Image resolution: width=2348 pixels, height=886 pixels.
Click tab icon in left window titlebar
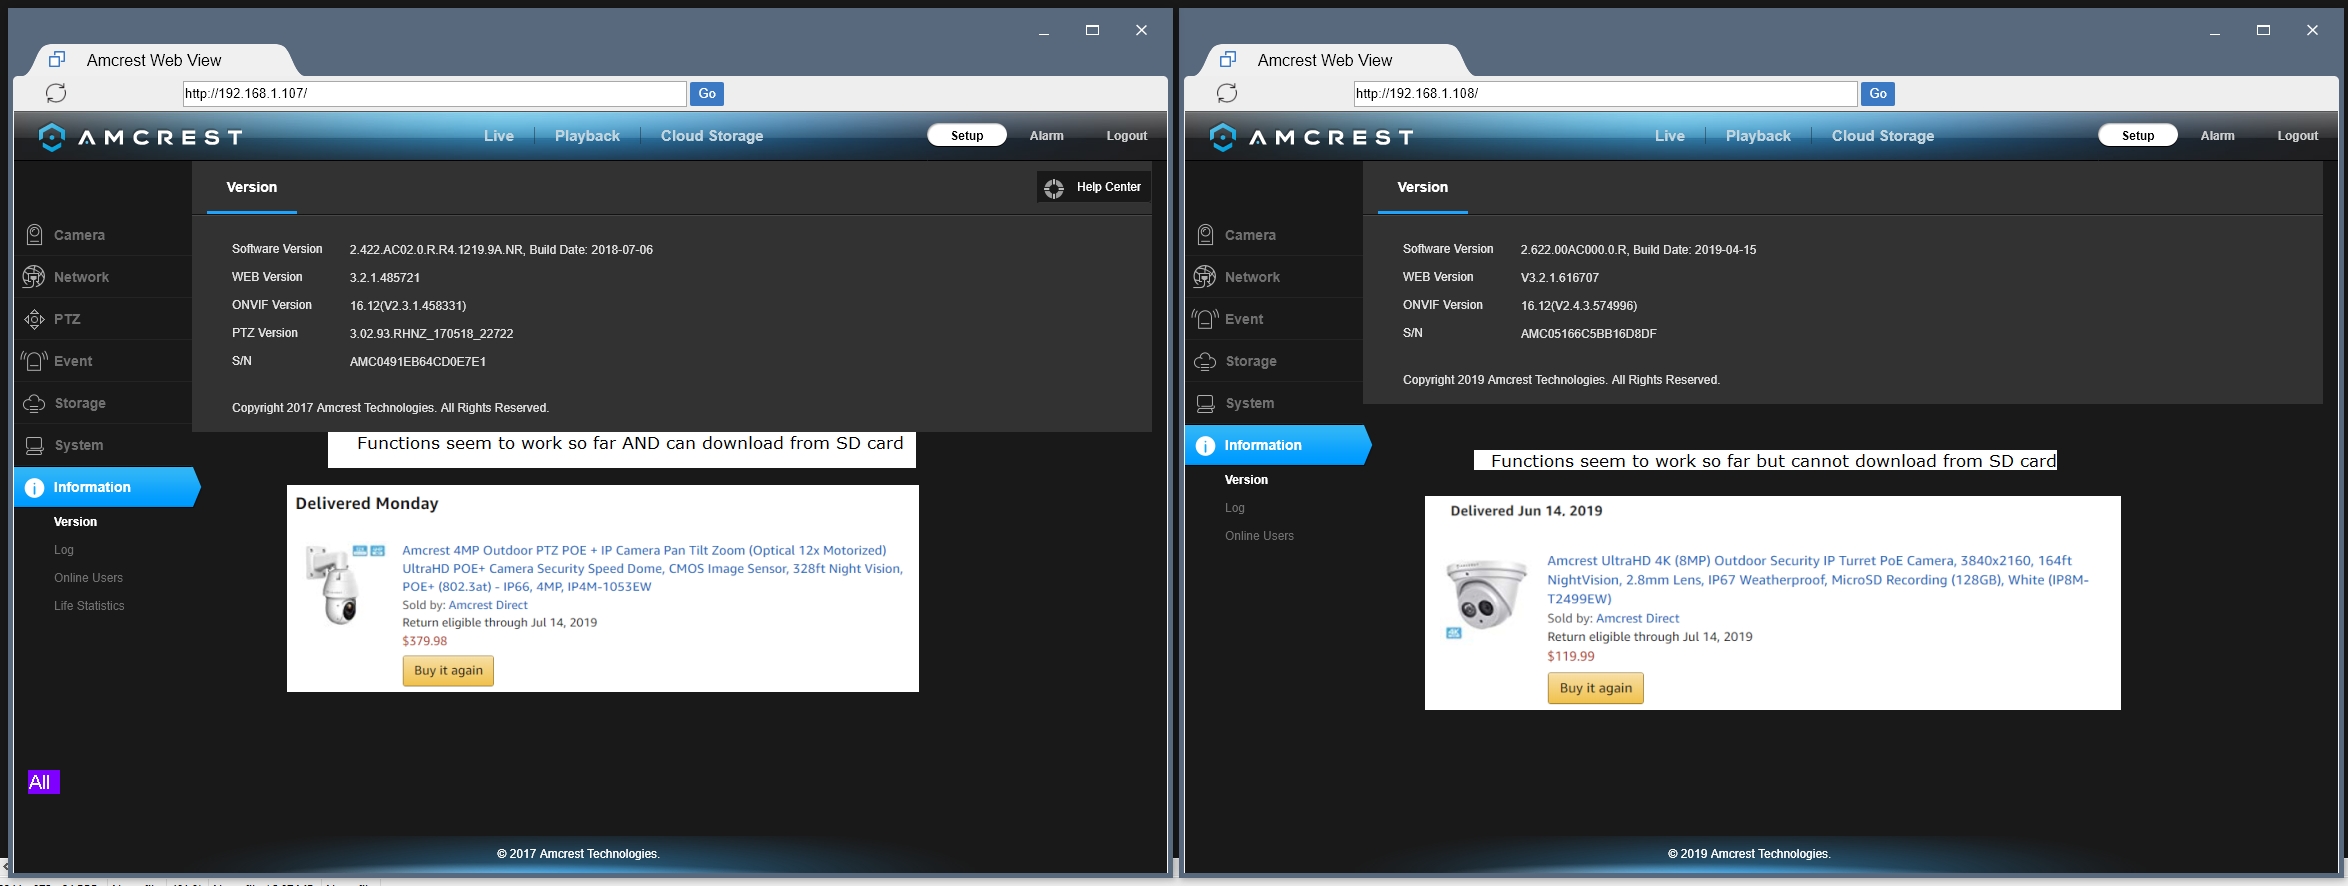(x=57, y=60)
